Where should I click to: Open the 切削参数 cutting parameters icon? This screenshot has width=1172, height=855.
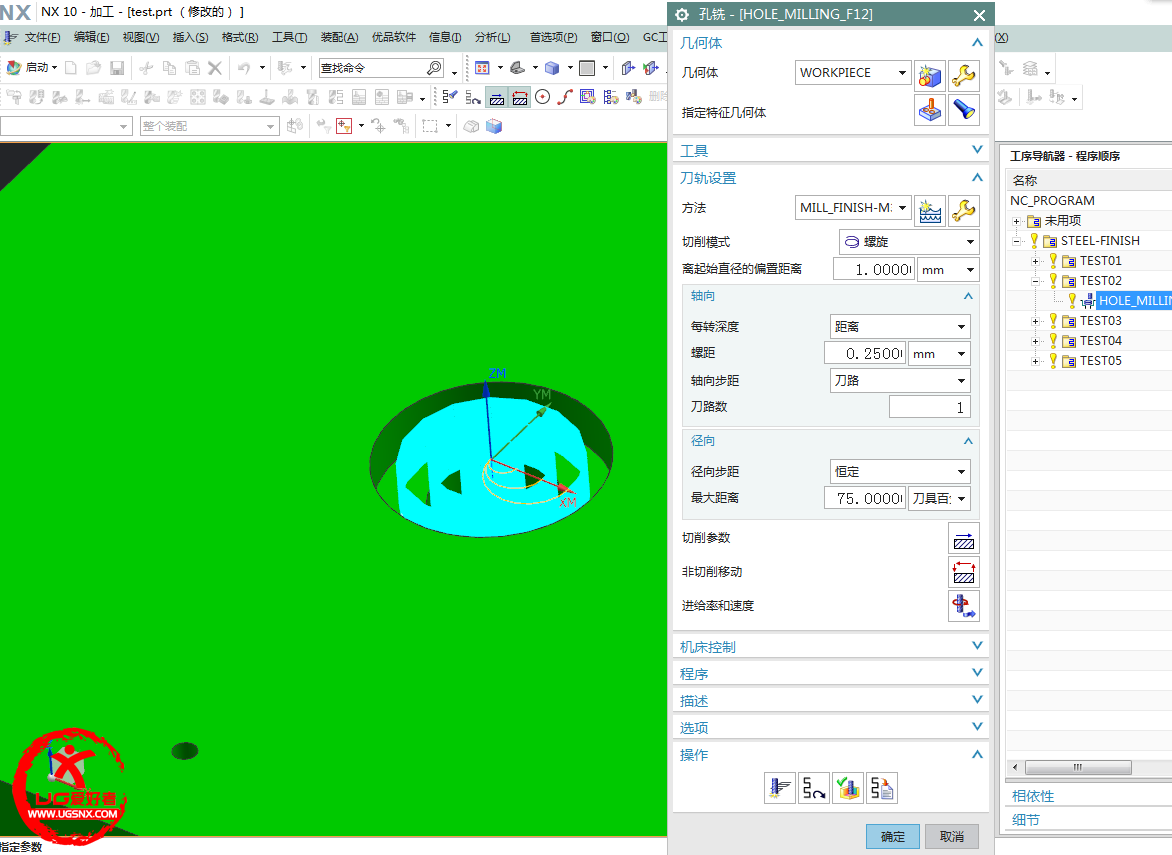point(963,538)
